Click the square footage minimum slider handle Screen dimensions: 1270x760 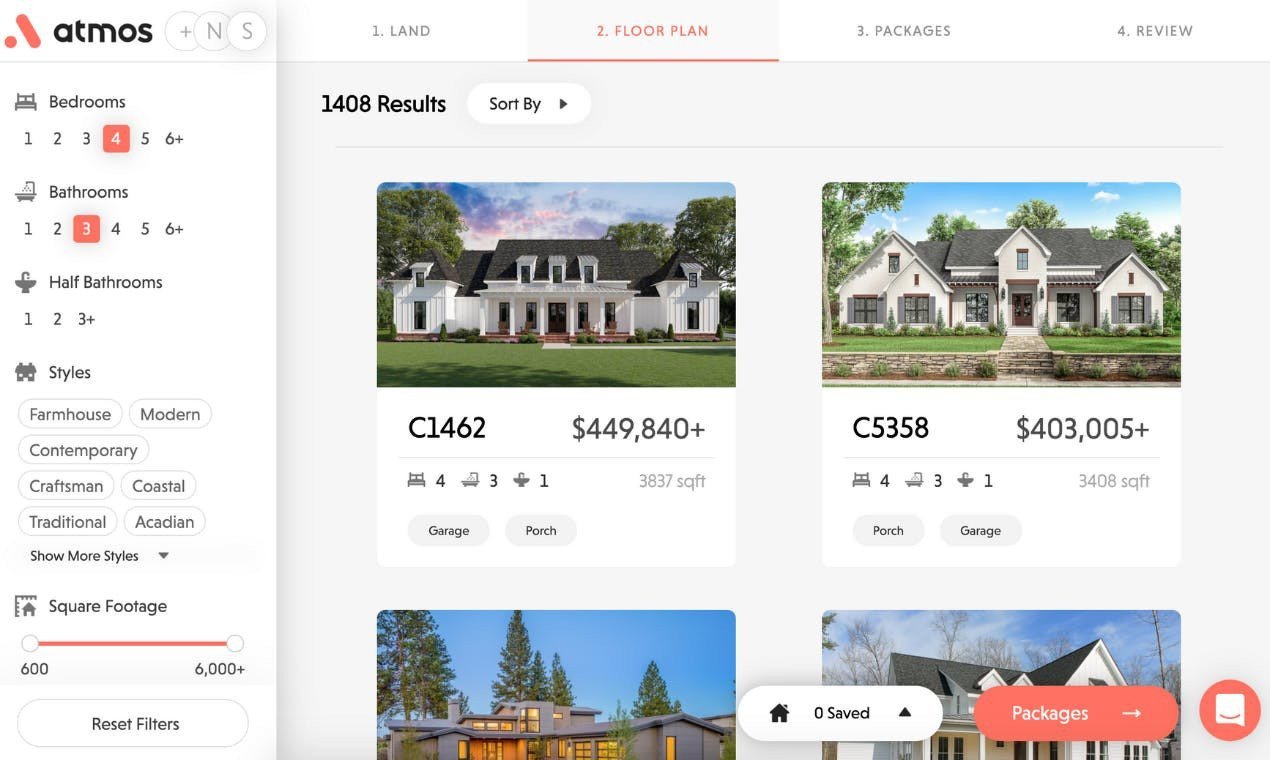[x=30, y=643]
